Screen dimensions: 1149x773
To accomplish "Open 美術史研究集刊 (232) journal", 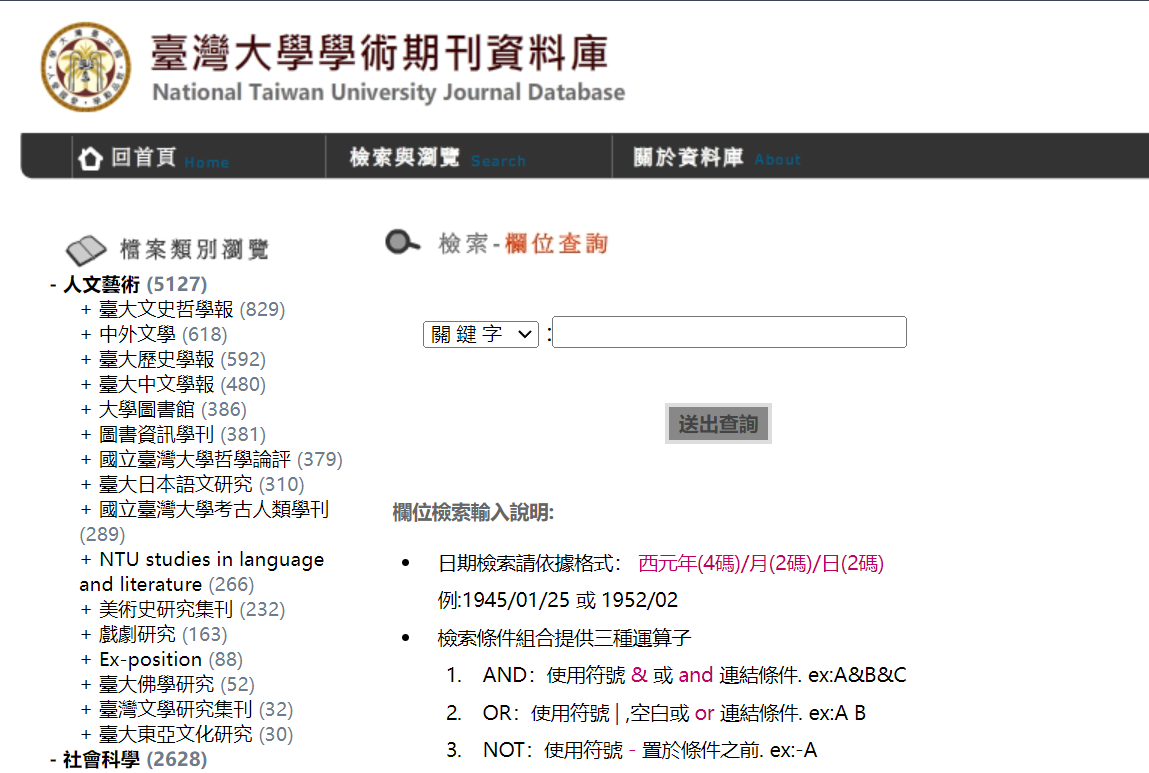I will point(182,609).
